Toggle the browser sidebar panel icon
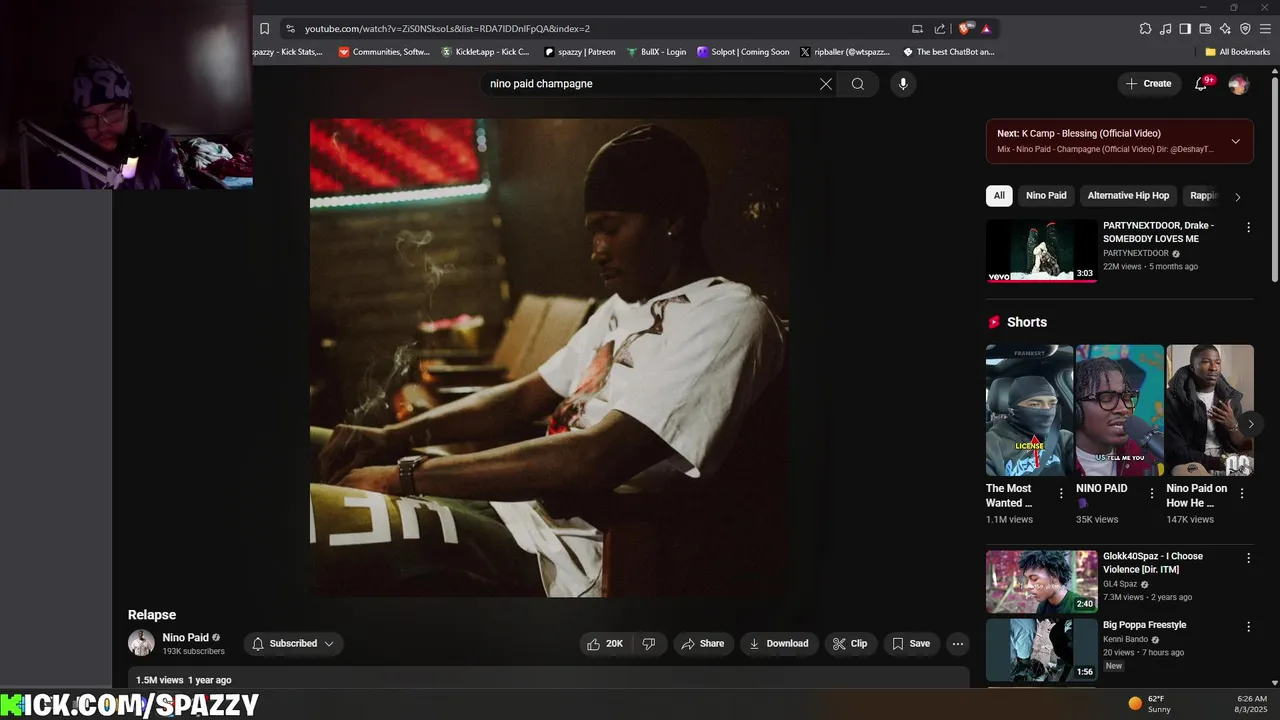Image resolution: width=1280 pixels, height=720 pixels. pyautogui.click(x=1185, y=29)
